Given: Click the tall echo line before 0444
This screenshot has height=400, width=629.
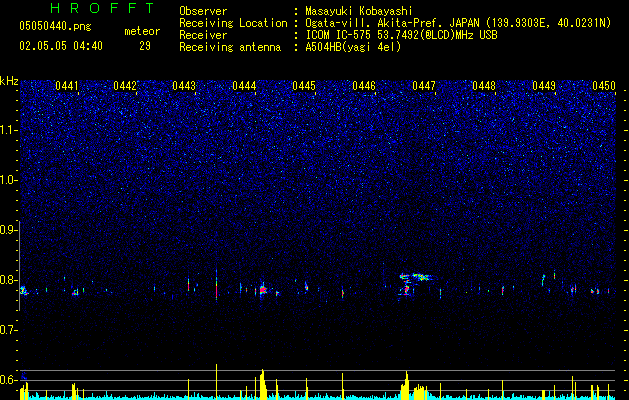Looking at the screenshot, I should point(217,284).
